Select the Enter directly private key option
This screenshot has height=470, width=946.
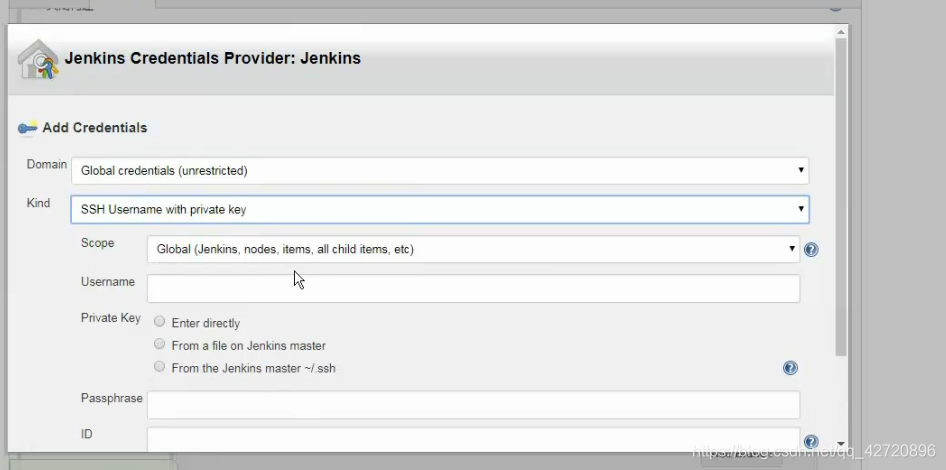coord(159,322)
